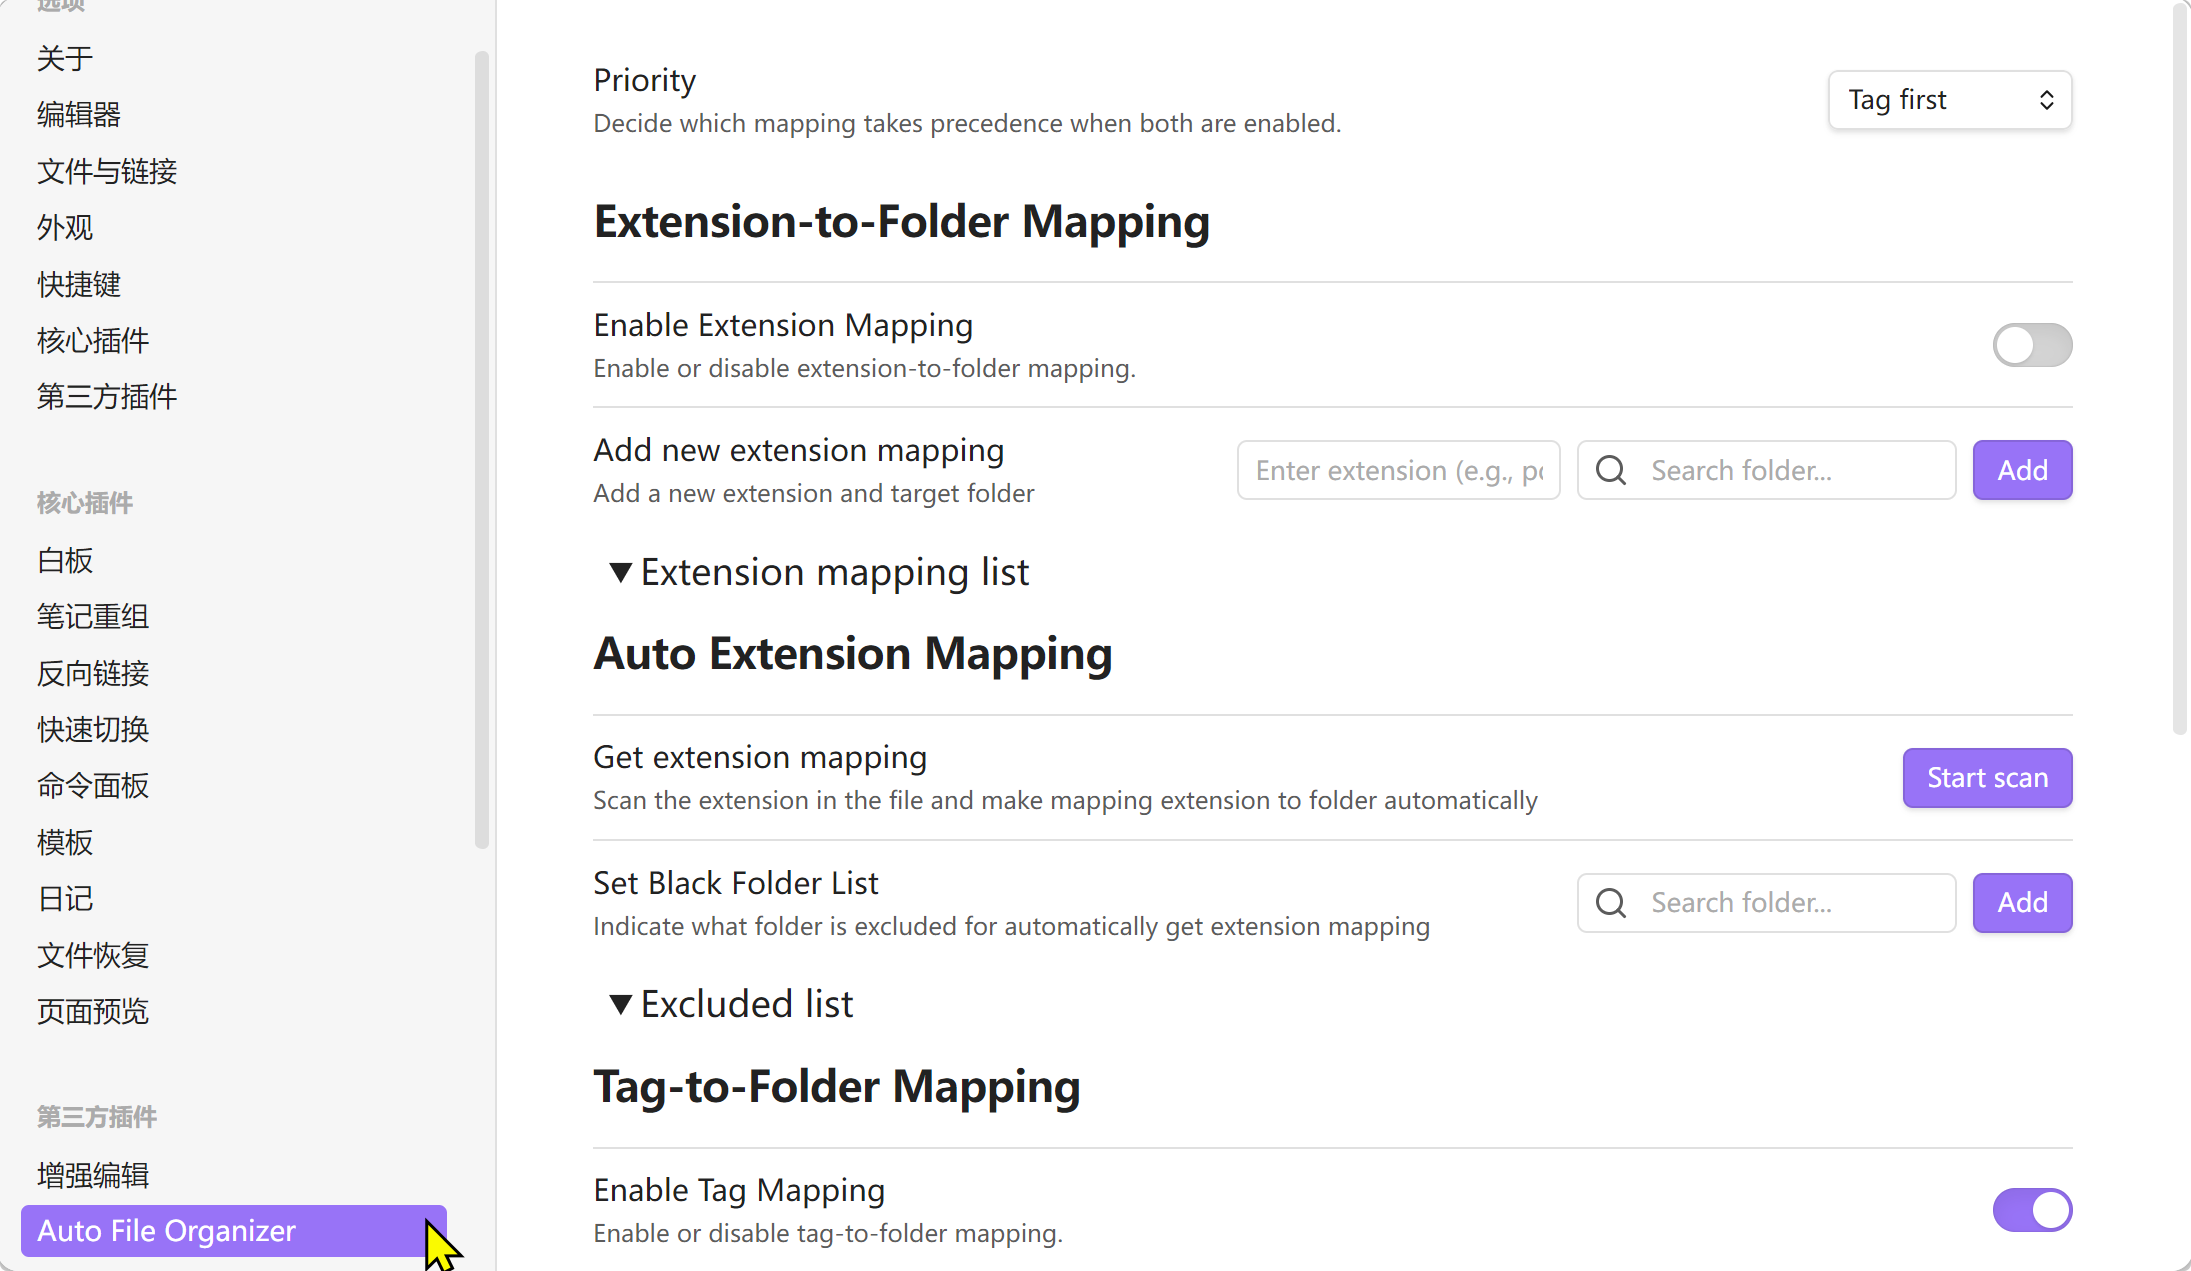Collapse the Excluded list section

[620, 1004]
